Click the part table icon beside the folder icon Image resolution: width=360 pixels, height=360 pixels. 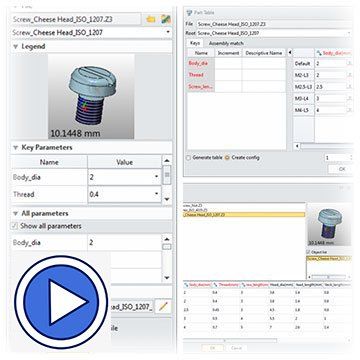tap(166, 19)
